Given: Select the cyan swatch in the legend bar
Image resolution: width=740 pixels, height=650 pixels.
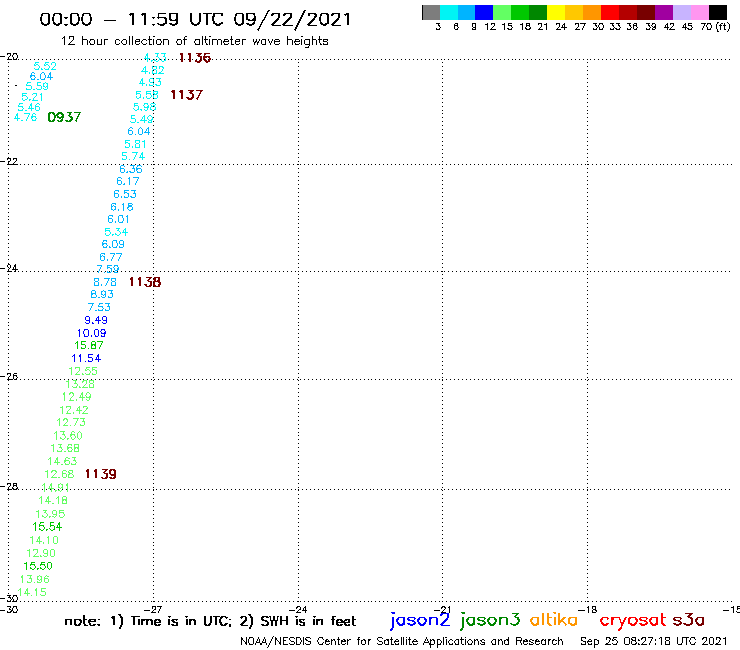Looking at the screenshot, I should coord(448,12).
